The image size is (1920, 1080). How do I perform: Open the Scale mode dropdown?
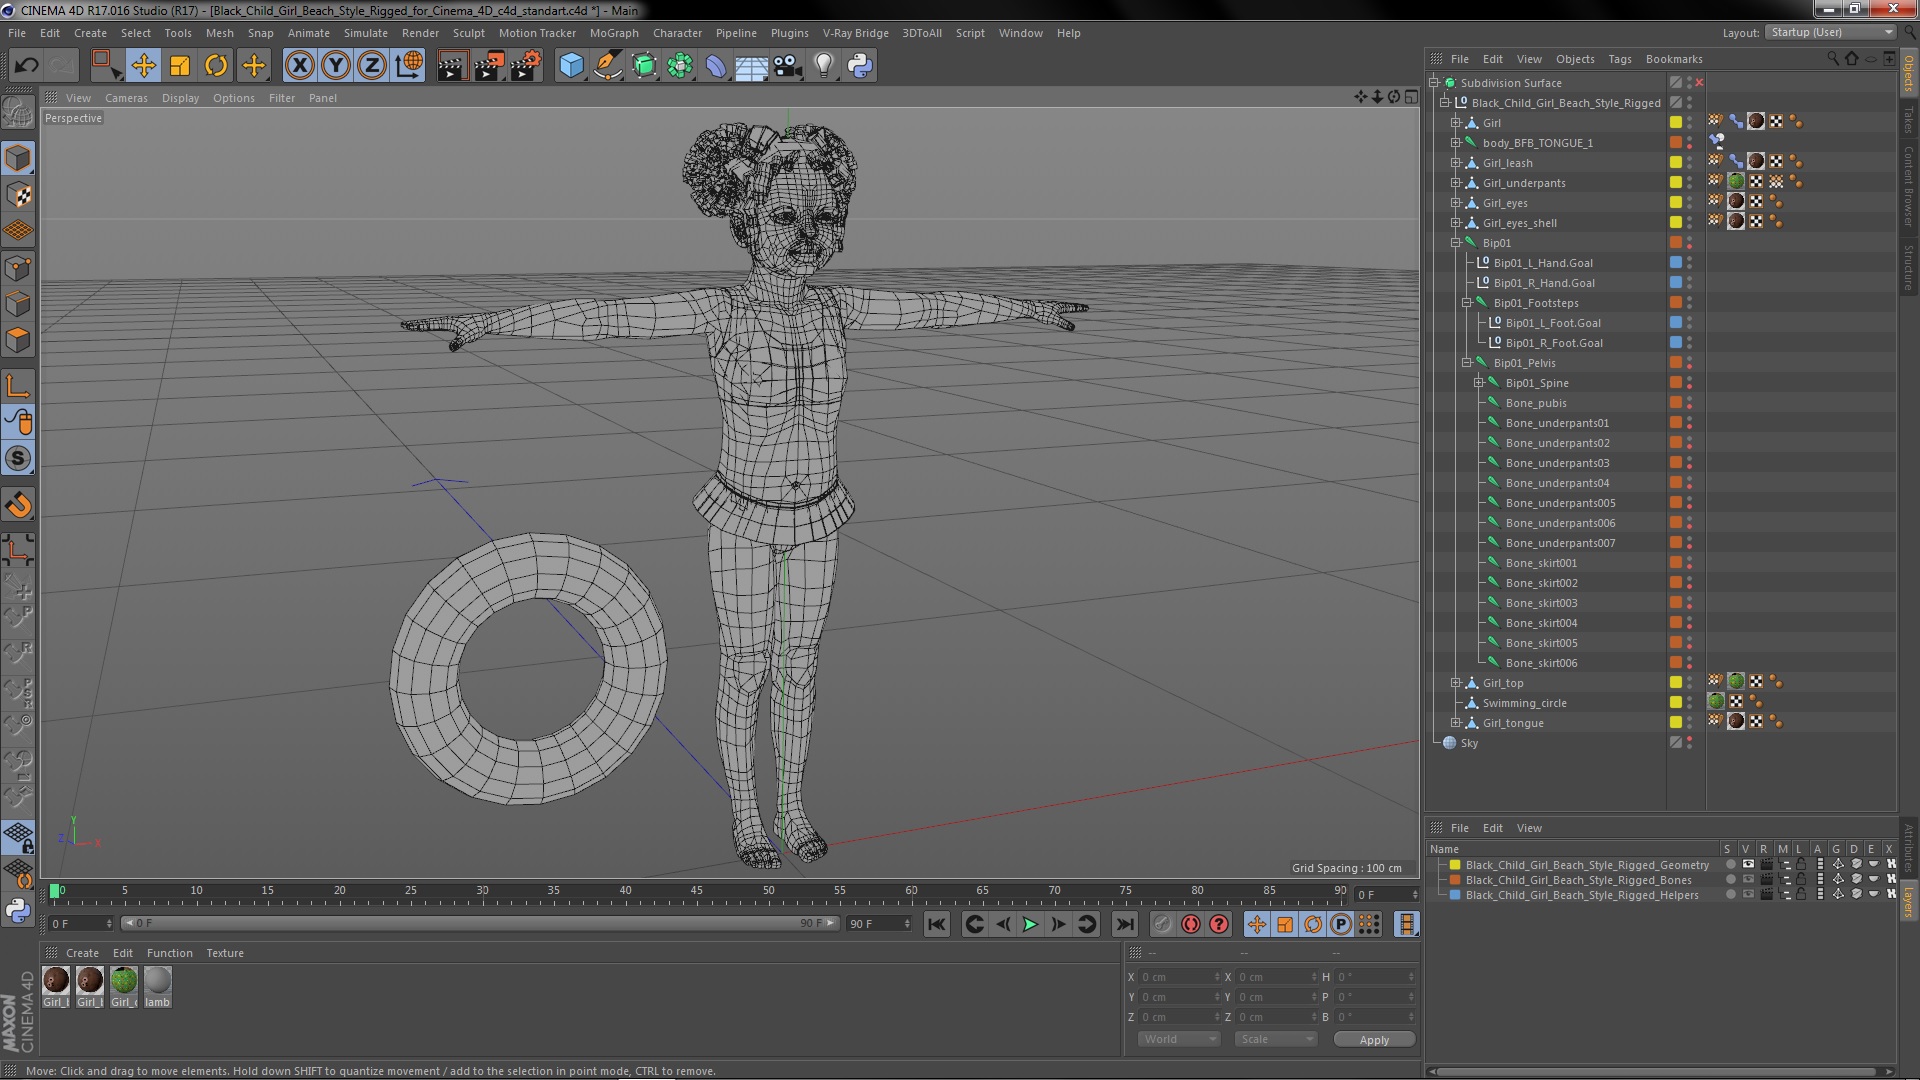(x=1277, y=1039)
